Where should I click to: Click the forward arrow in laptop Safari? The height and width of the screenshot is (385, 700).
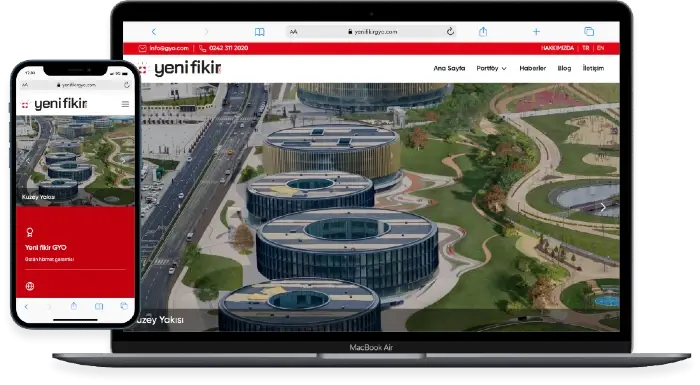coord(206,32)
